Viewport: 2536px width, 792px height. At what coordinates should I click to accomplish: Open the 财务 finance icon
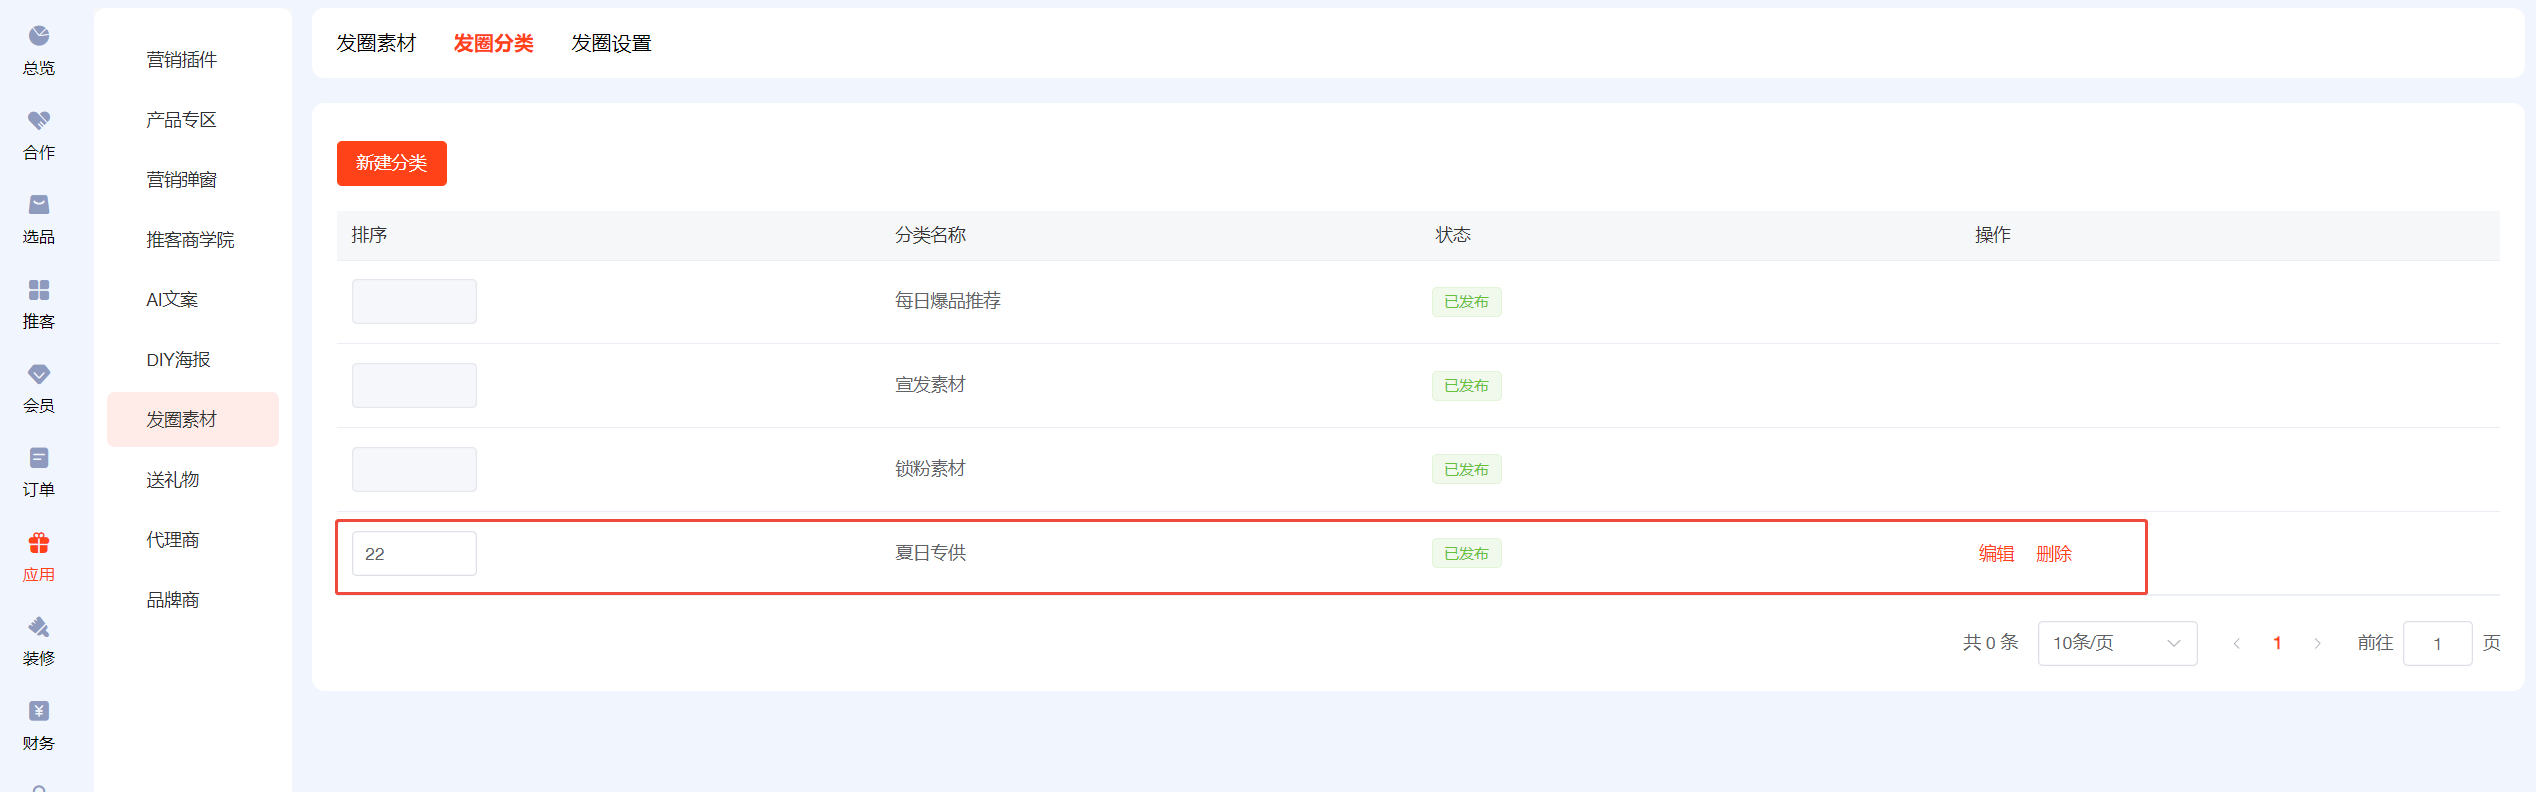coord(39,711)
